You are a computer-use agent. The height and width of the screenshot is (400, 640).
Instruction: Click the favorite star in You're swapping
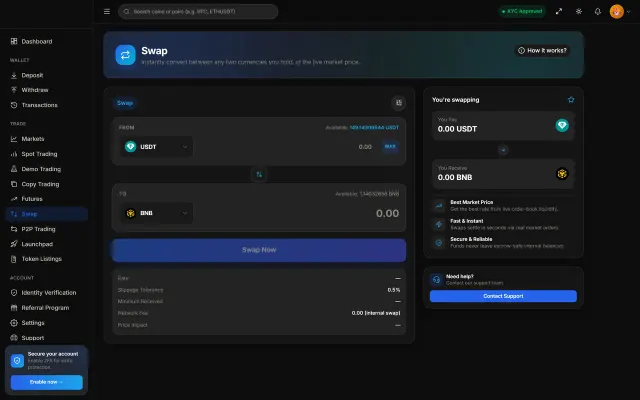[x=571, y=100]
